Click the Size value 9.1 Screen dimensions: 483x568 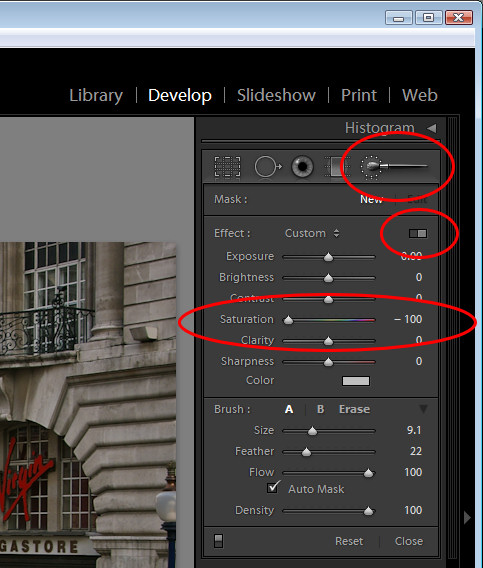pyautogui.click(x=414, y=430)
